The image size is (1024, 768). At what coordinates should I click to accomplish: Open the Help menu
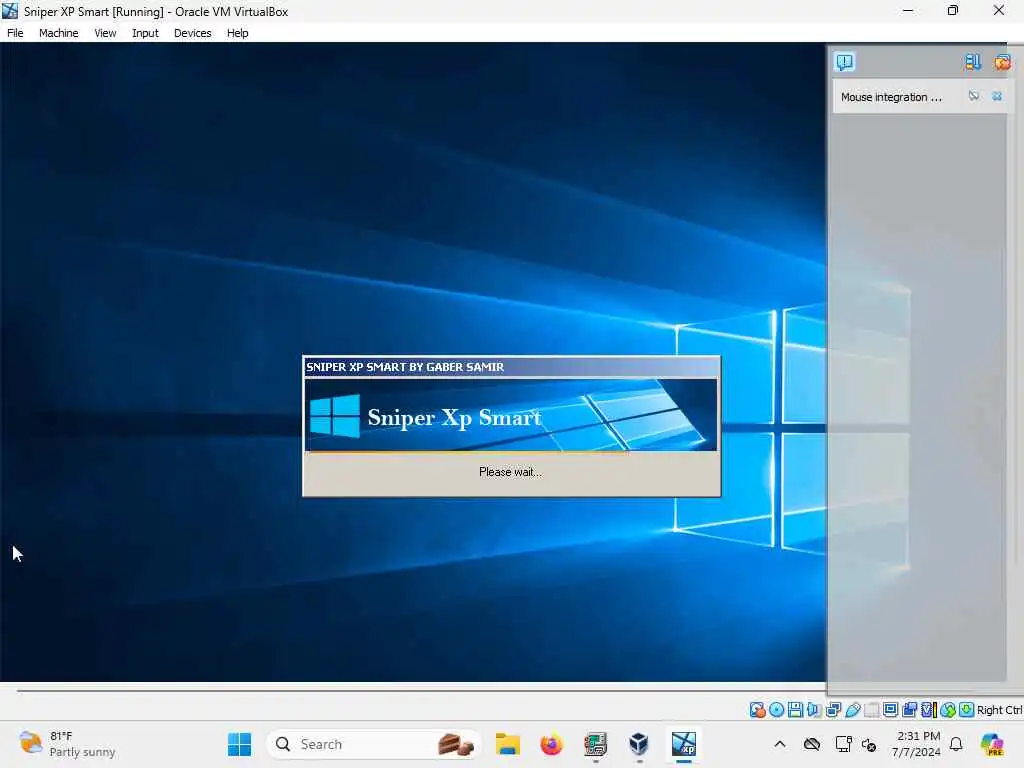coord(237,33)
